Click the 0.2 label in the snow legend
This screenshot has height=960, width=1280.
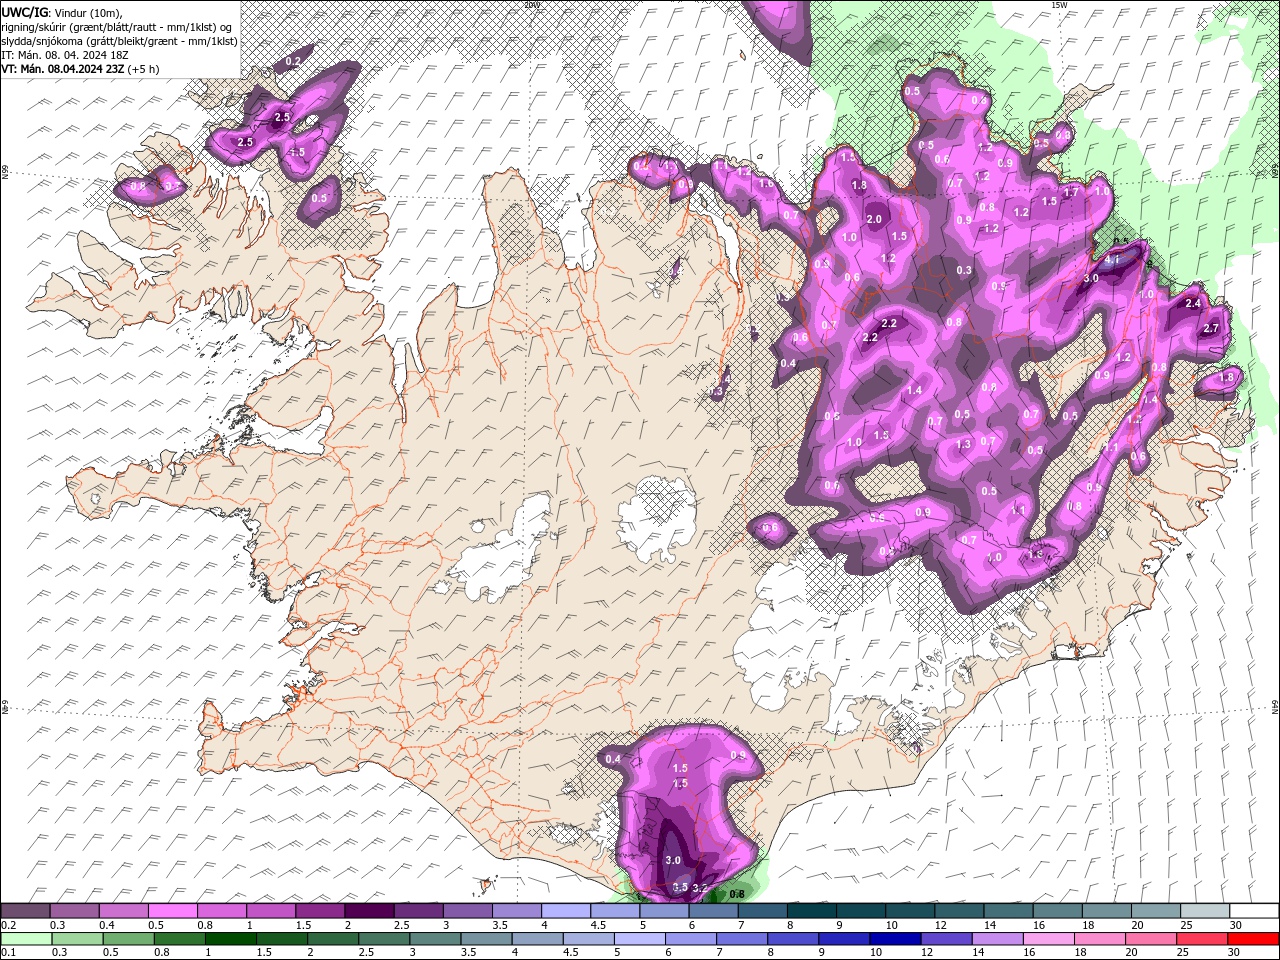pyautogui.click(x=8, y=925)
